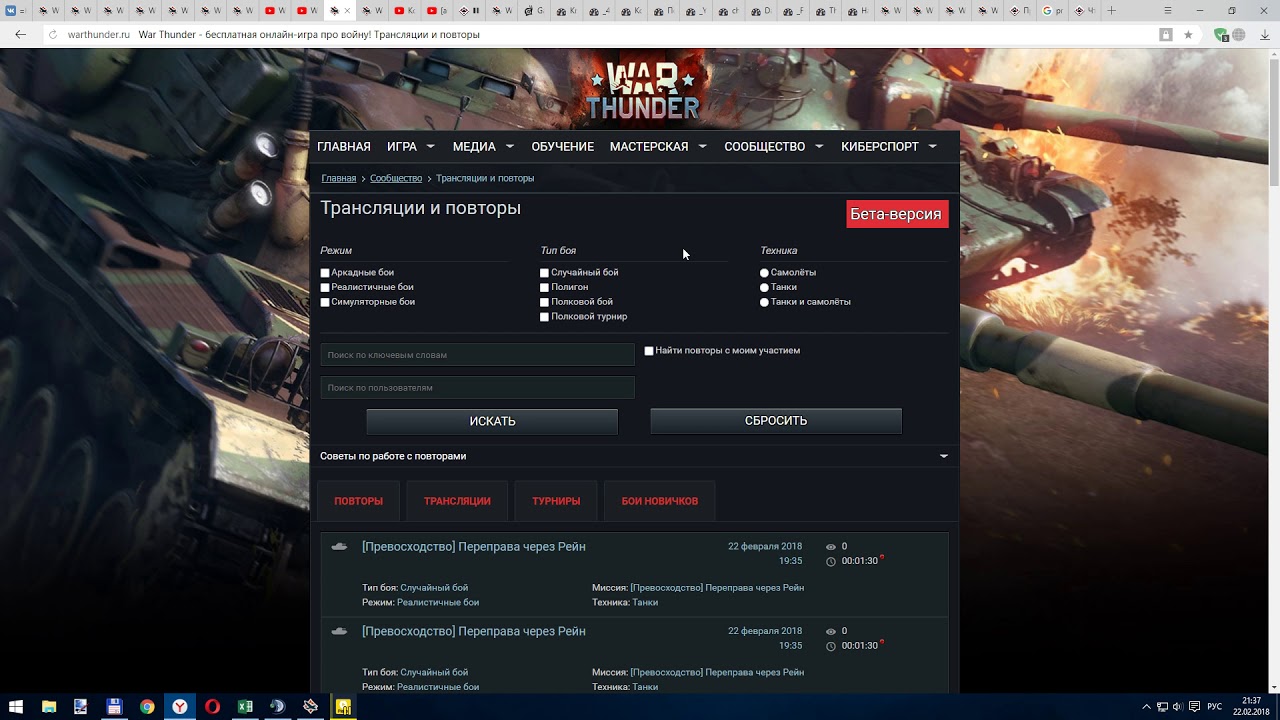This screenshot has width=1280, height=720.
Task: Expand the ИГРА menu dropdown
Action: tap(430, 146)
